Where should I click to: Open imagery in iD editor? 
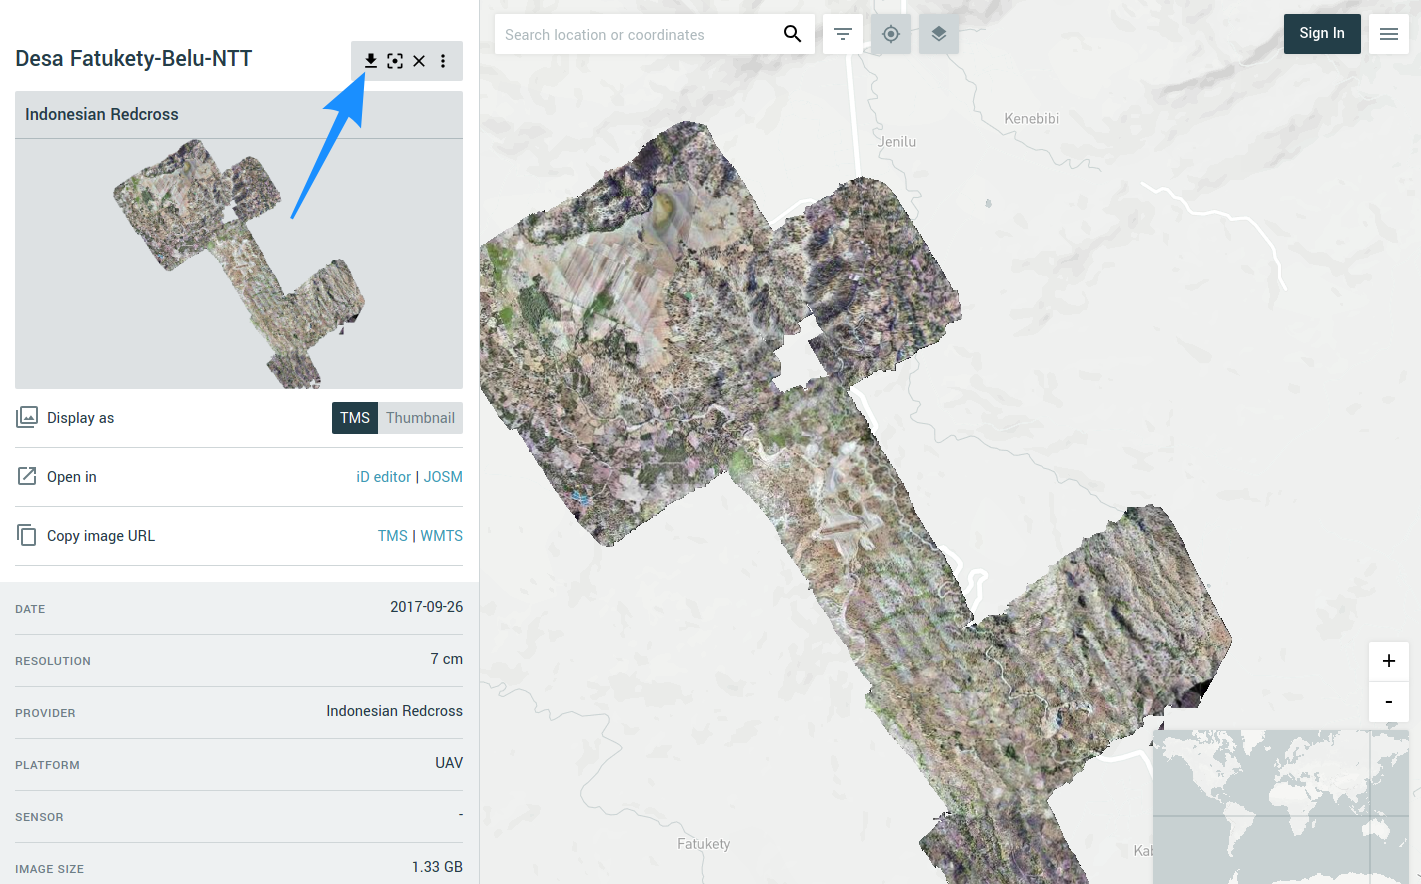click(384, 477)
